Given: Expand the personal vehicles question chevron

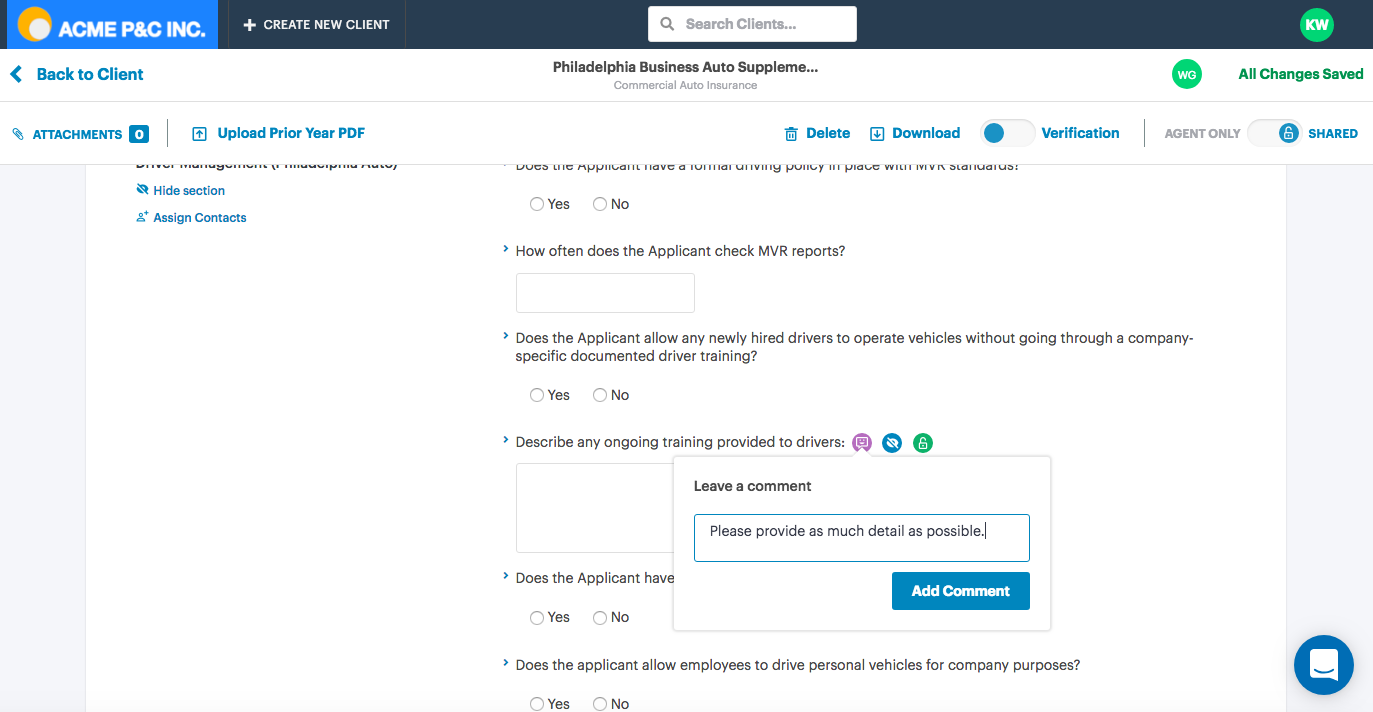Looking at the screenshot, I should tap(506, 663).
